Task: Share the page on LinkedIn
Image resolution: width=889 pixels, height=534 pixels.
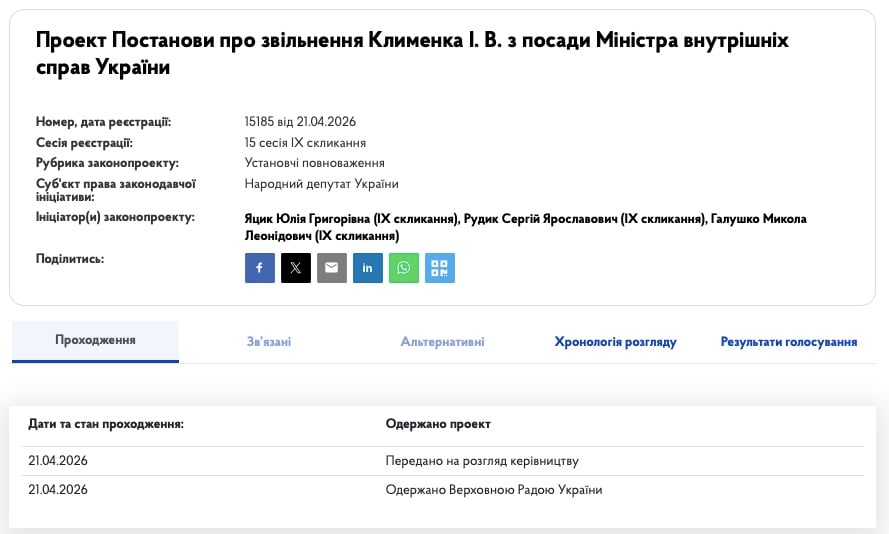Action: tap(368, 268)
